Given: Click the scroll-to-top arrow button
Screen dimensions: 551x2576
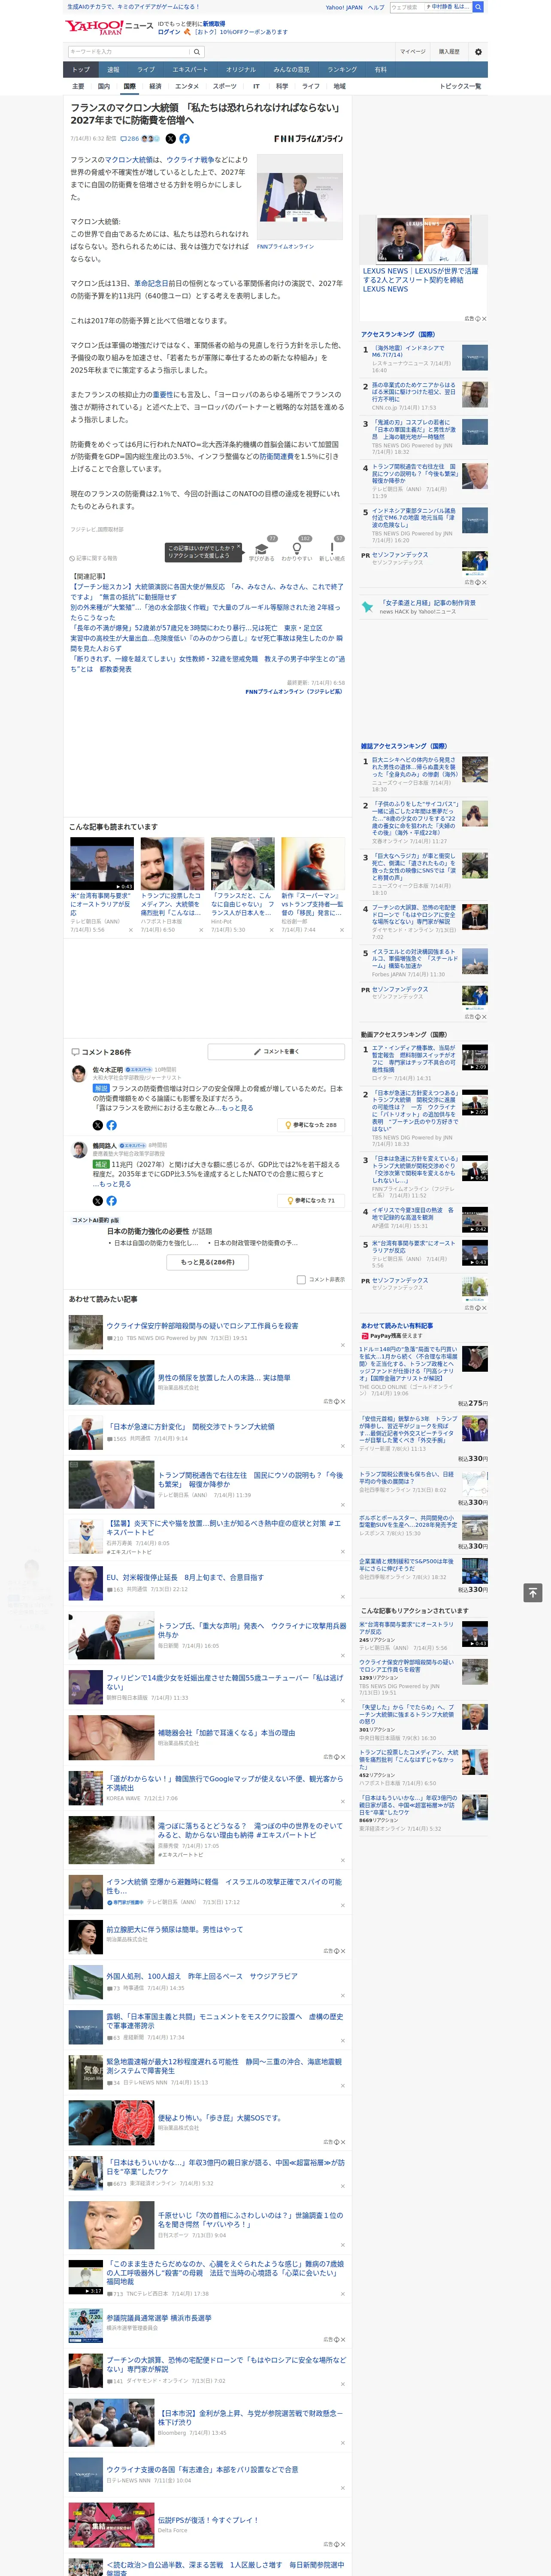Looking at the screenshot, I should [533, 1592].
